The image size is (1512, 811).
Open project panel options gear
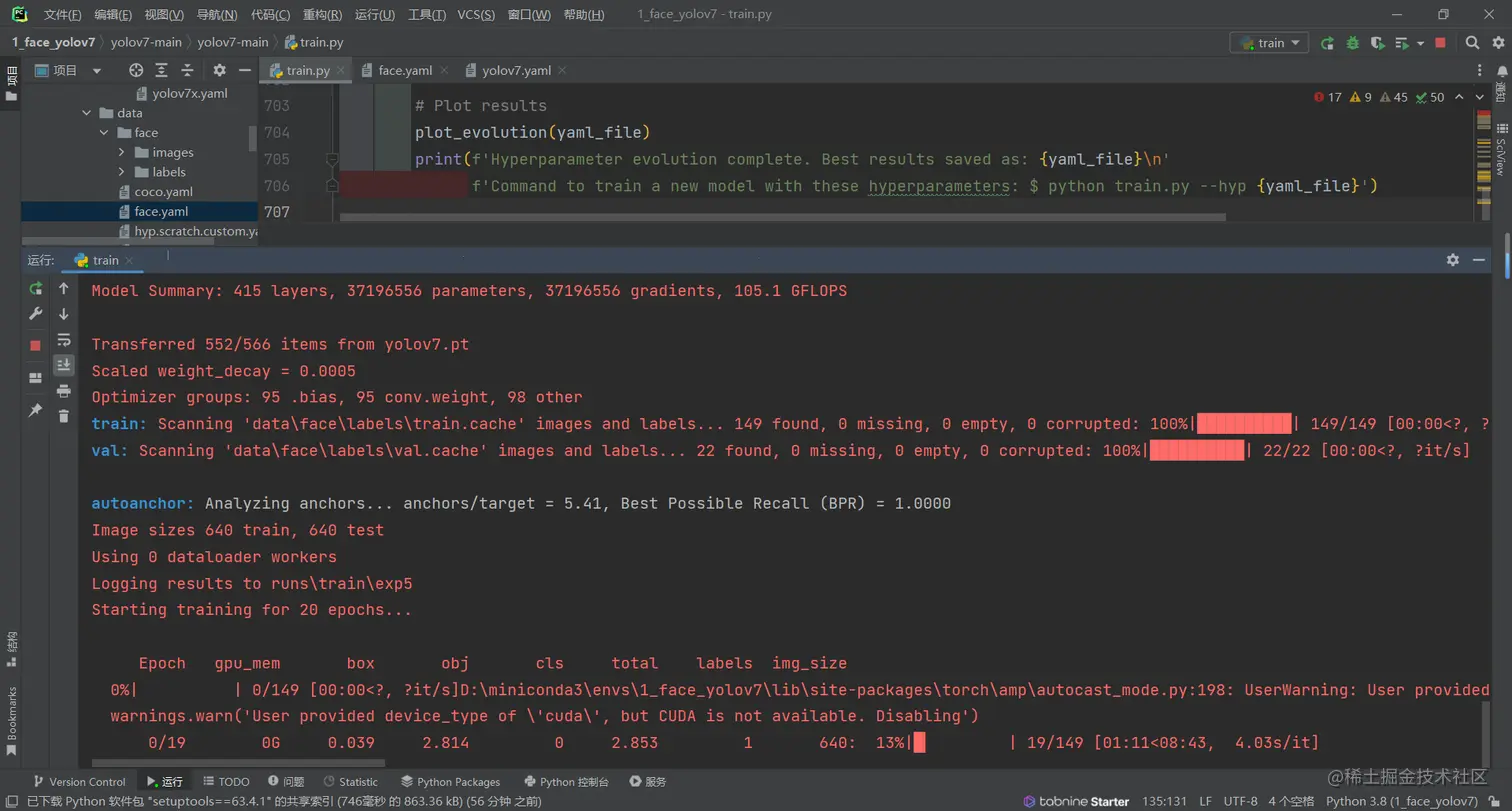[220, 70]
